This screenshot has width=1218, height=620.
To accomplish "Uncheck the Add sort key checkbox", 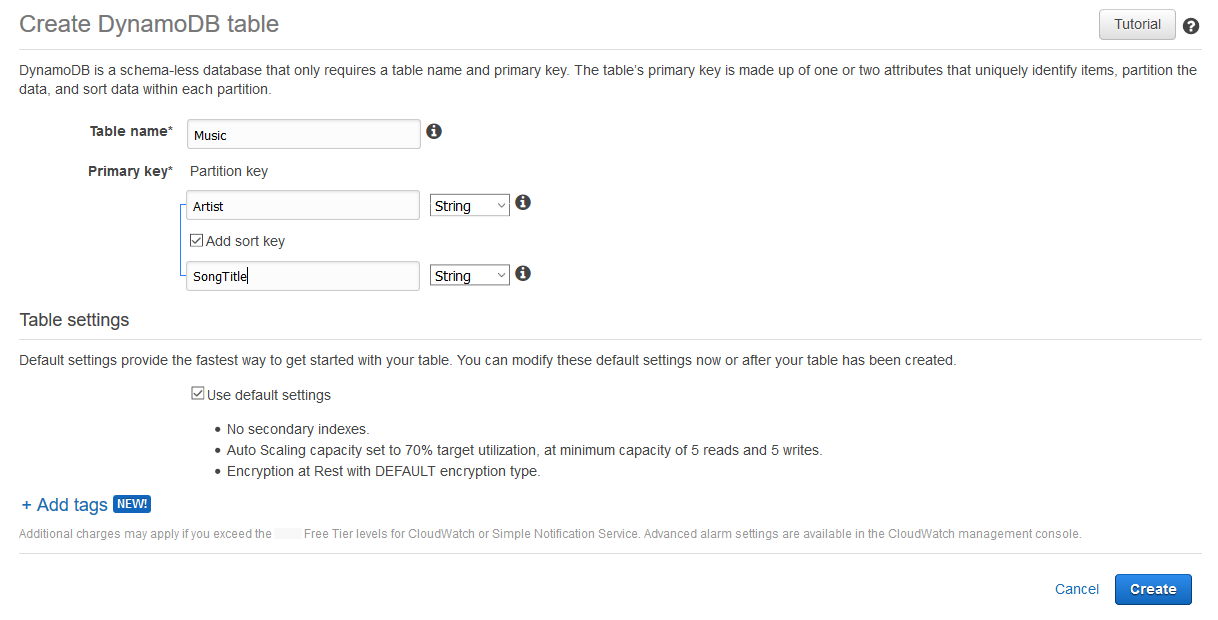I will point(197,241).
